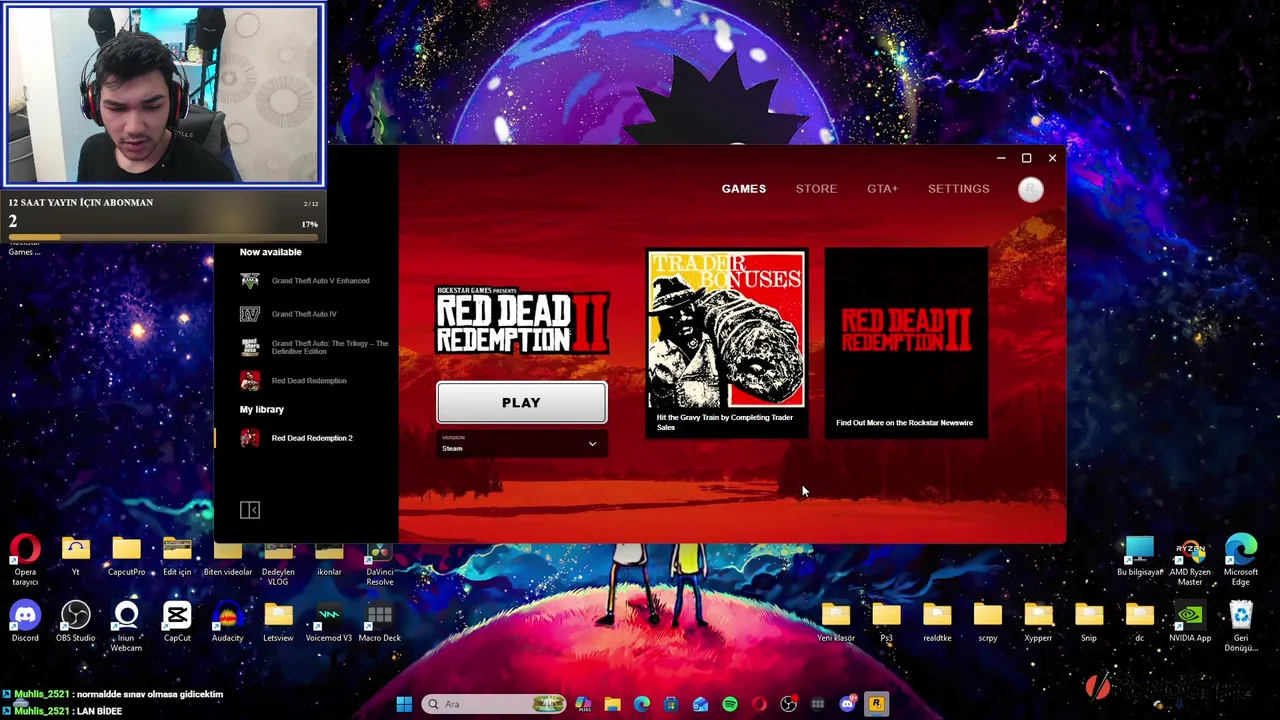Open Opera from the taskbar
Image resolution: width=1280 pixels, height=720 pixels.
pyautogui.click(x=759, y=704)
